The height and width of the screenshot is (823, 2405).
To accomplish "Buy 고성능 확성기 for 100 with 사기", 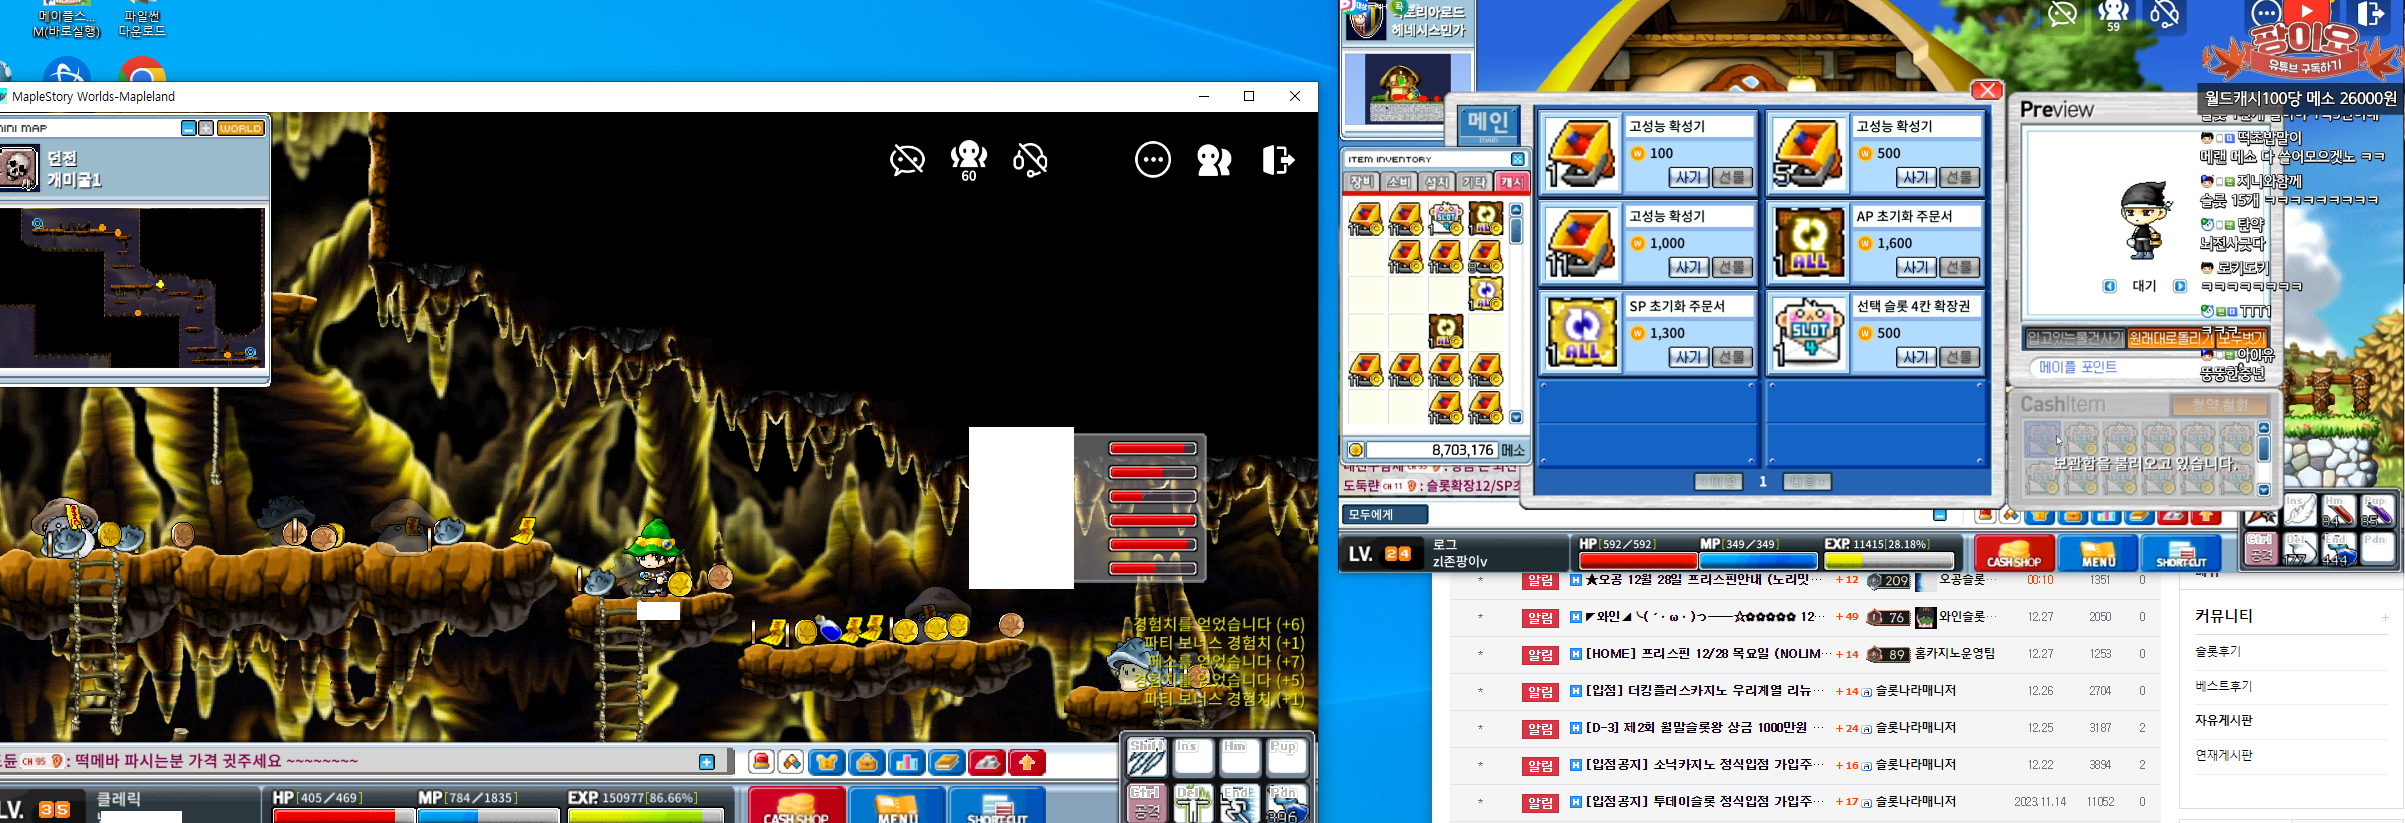I will pos(1688,177).
